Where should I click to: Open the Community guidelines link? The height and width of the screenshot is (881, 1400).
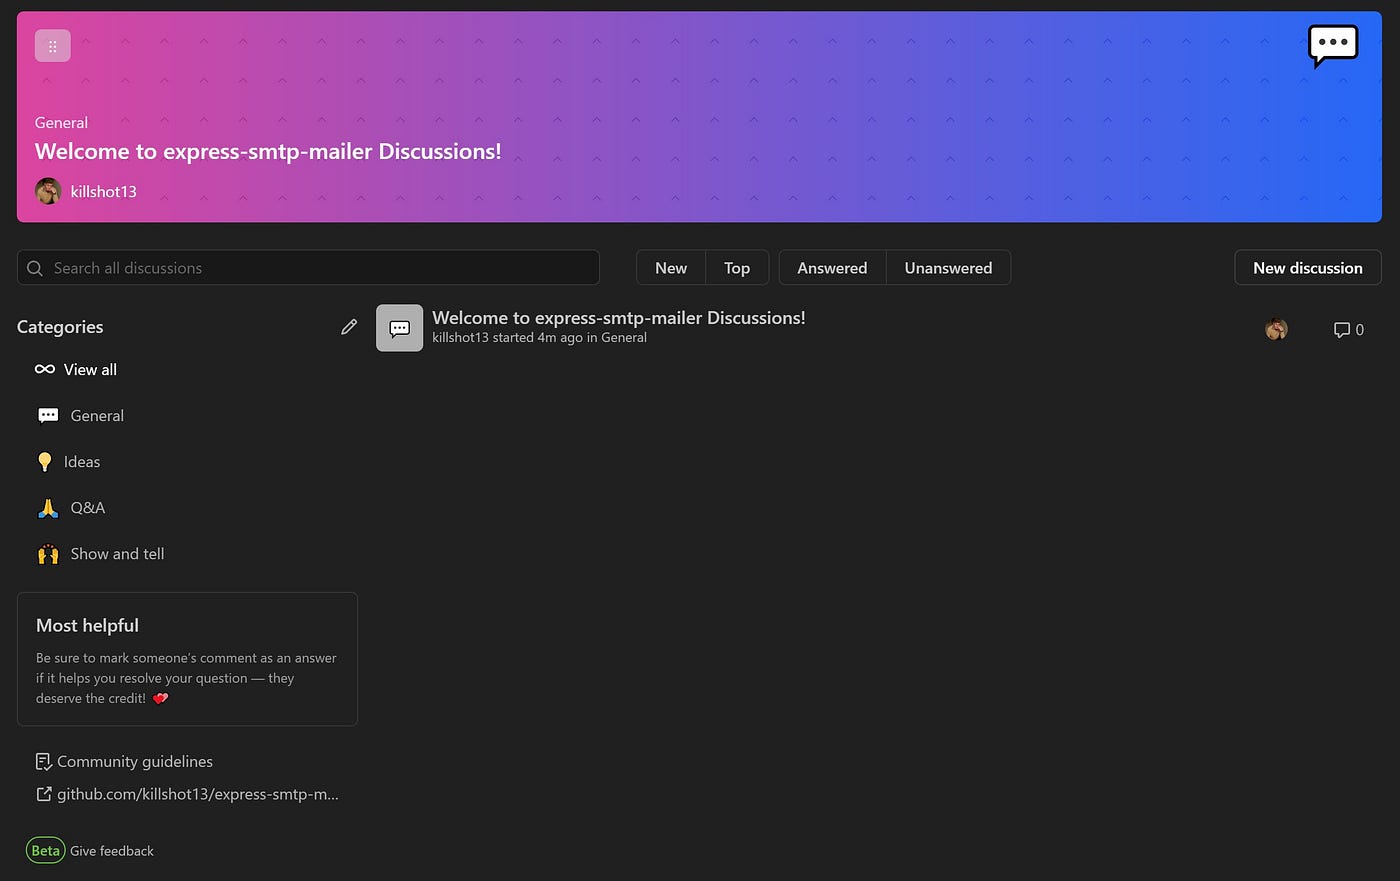(135, 762)
